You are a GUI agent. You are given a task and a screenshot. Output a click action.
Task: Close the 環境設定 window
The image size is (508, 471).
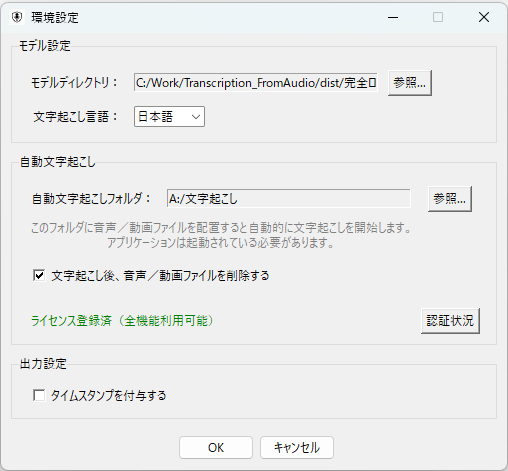(484, 17)
